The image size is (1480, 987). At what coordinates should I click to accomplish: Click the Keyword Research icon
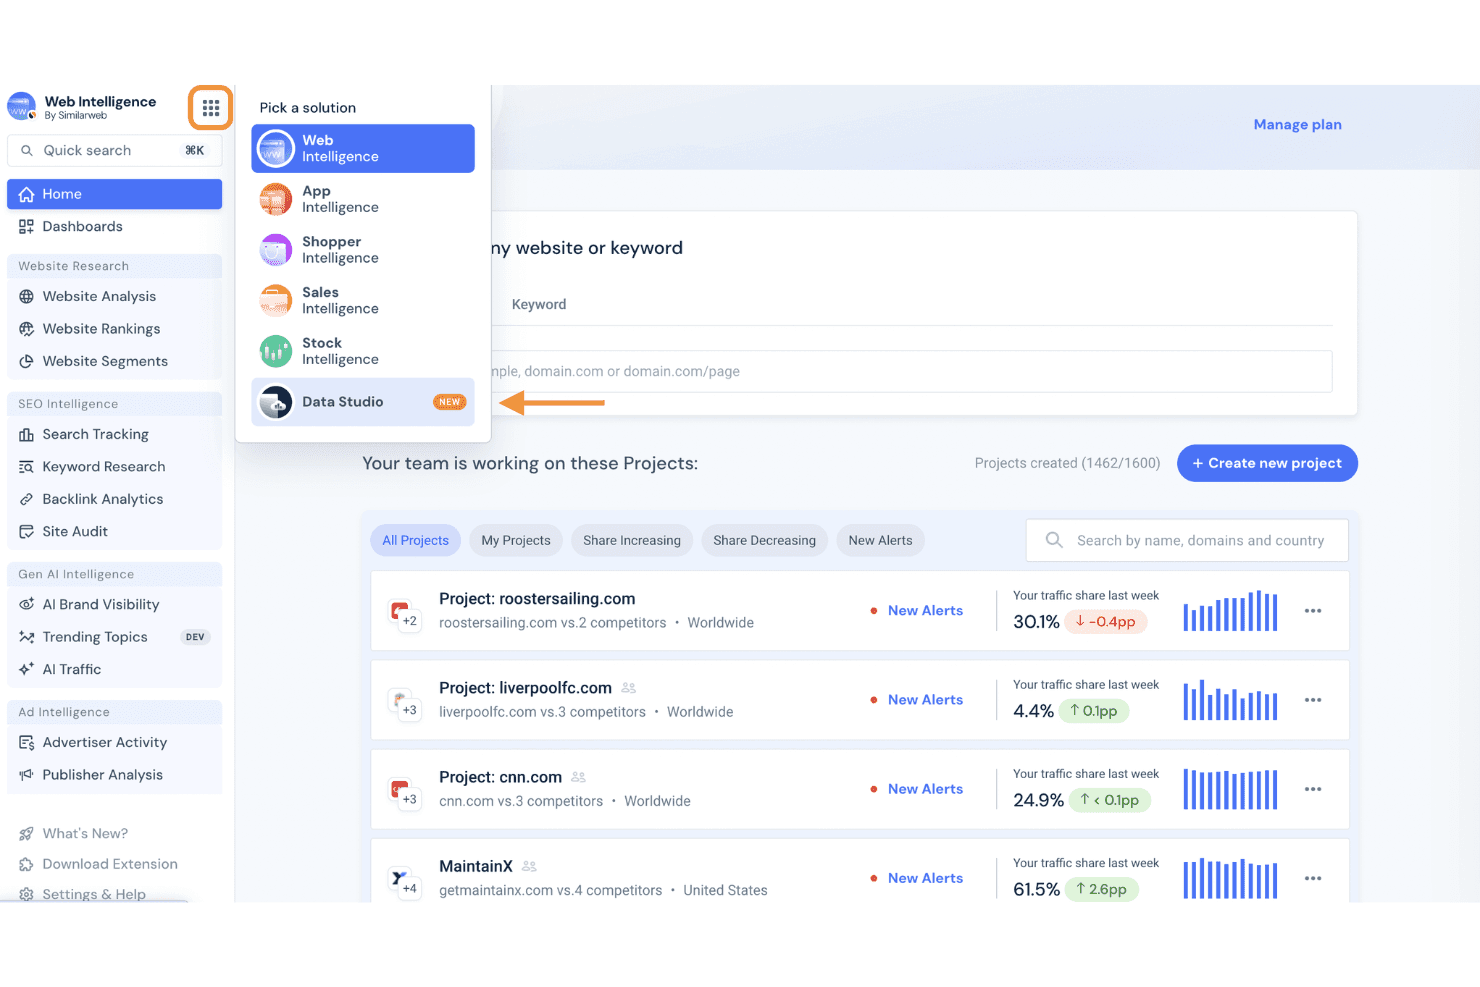click(x=27, y=467)
